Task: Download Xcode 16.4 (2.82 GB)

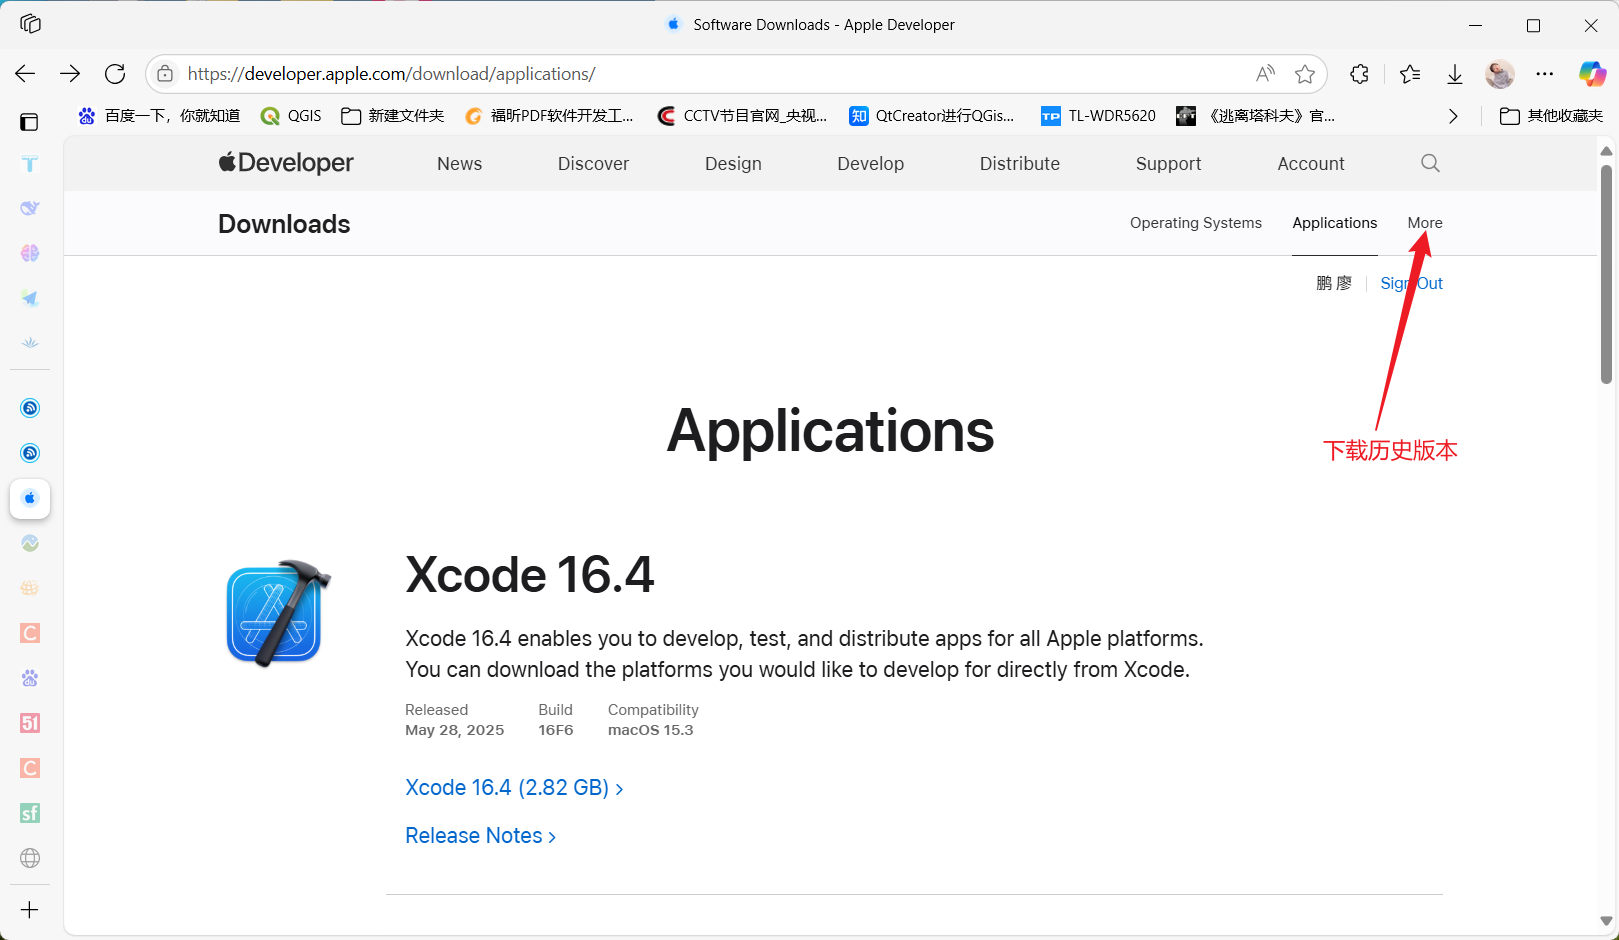Action: coord(514,788)
